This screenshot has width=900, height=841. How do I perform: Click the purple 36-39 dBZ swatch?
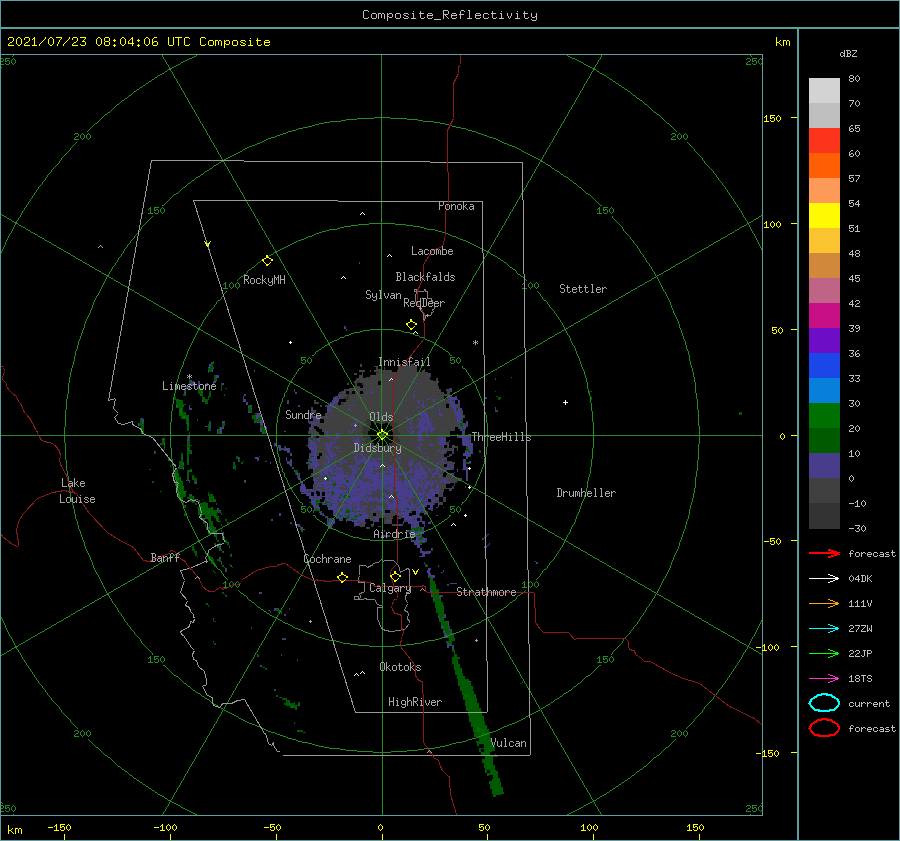click(824, 341)
